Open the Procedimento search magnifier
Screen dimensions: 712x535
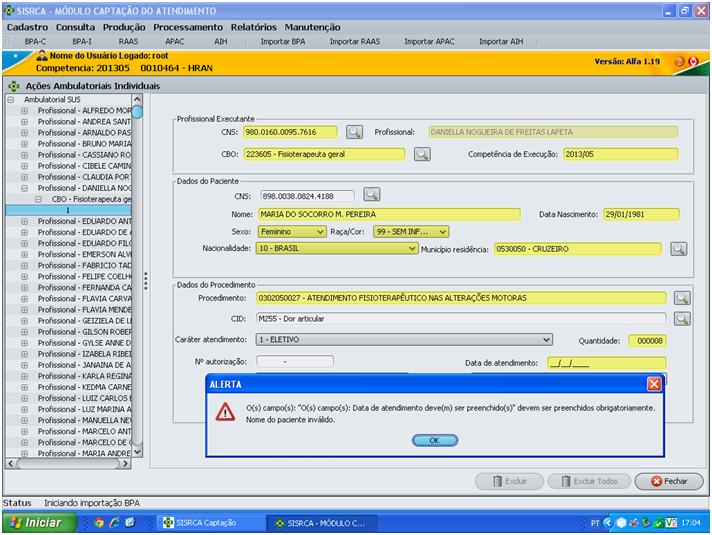[681, 298]
